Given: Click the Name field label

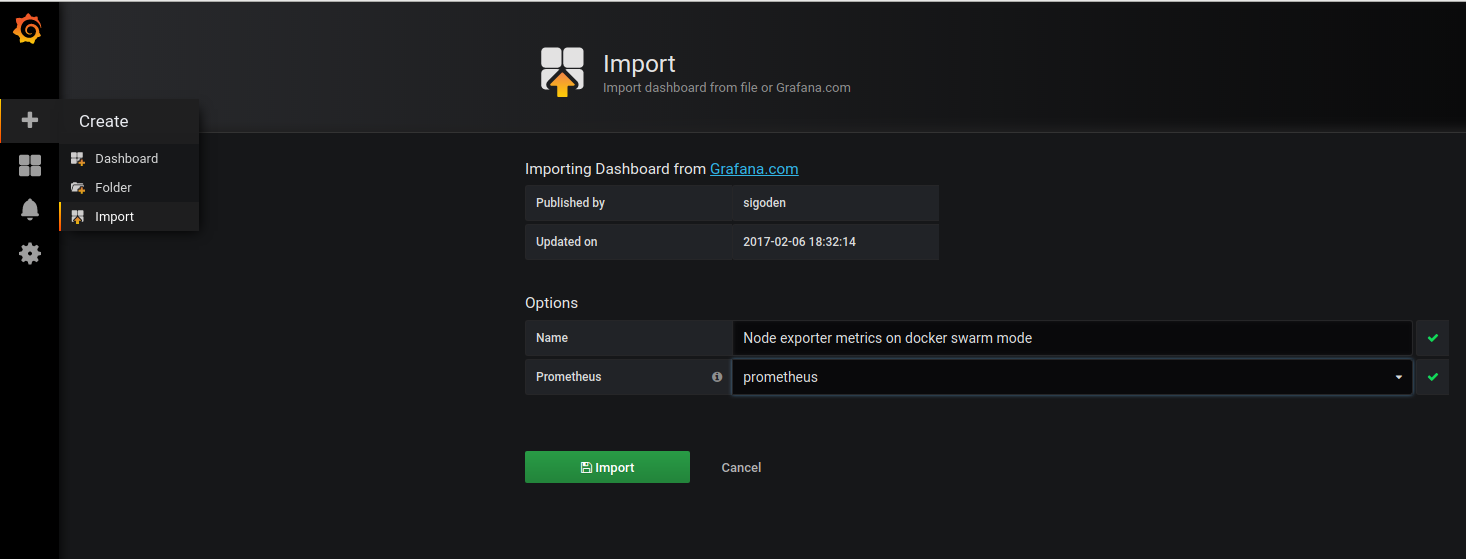Looking at the screenshot, I should pyautogui.click(x=552, y=338).
